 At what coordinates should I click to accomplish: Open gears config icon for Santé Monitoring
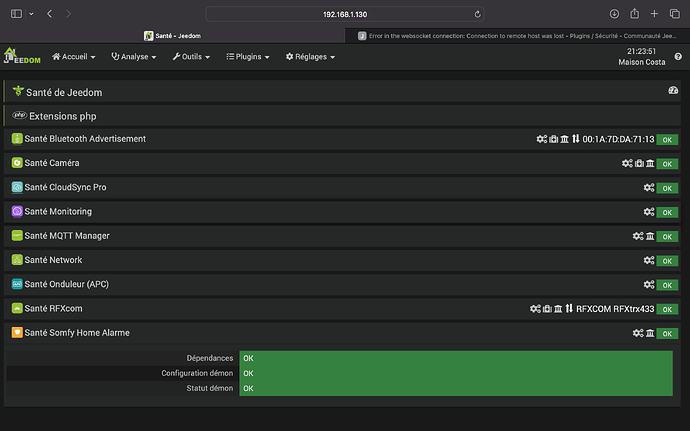coord(649,212)
